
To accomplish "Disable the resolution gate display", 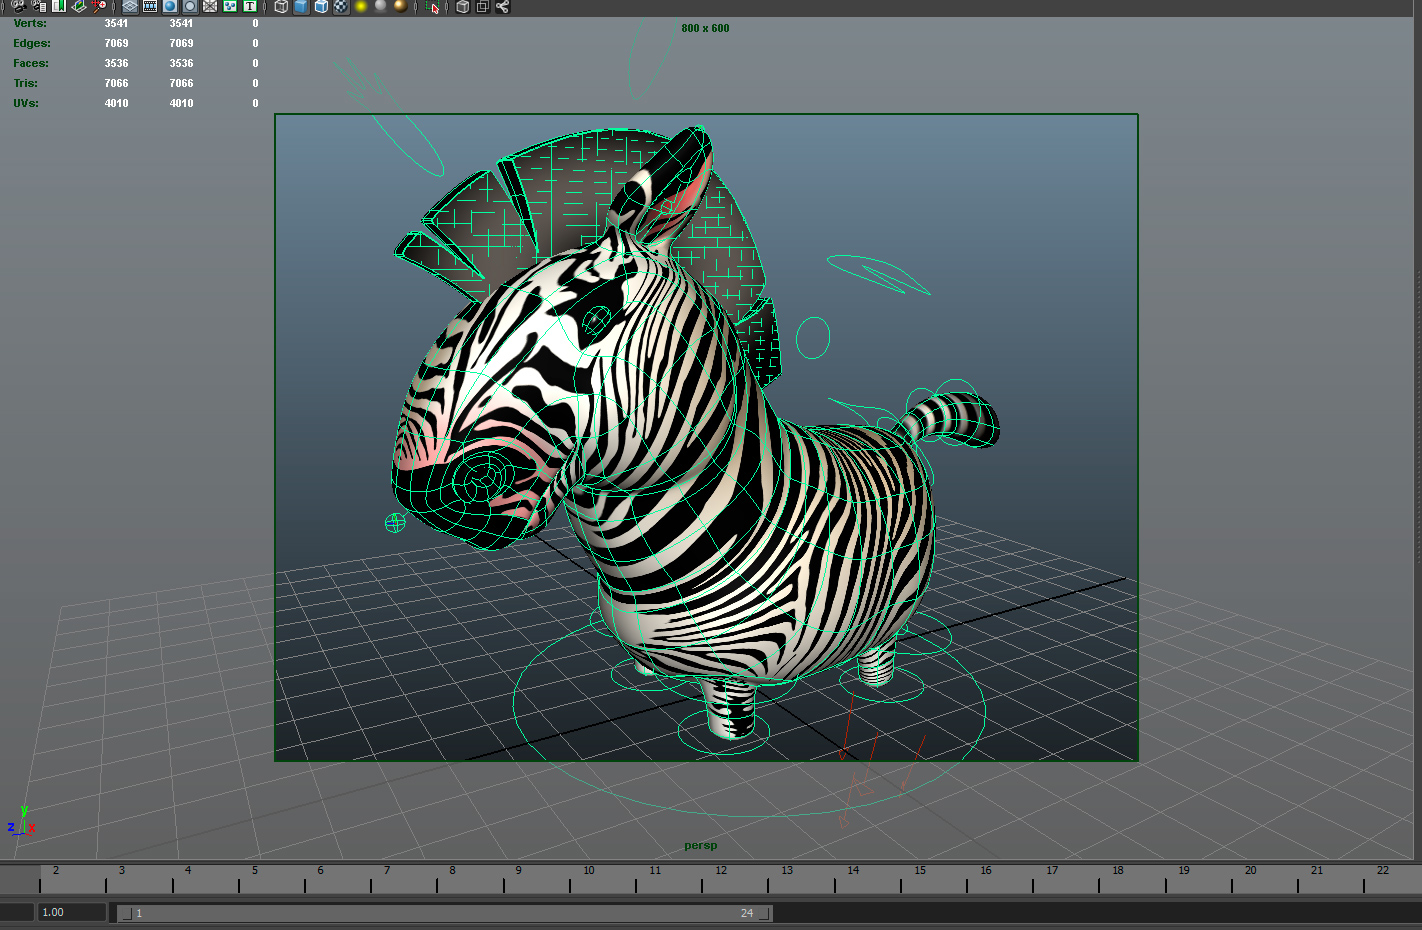I will 170,7.
